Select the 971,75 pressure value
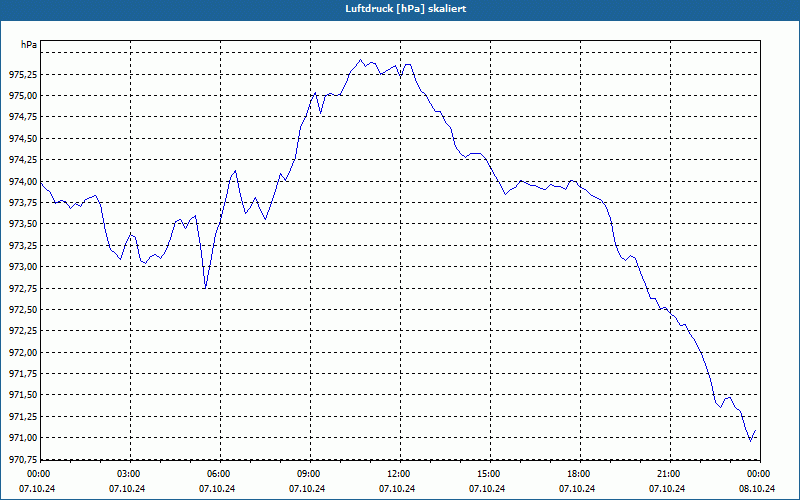Image resolution: width=800 pixels, height=500 pixels. point(23,374)
